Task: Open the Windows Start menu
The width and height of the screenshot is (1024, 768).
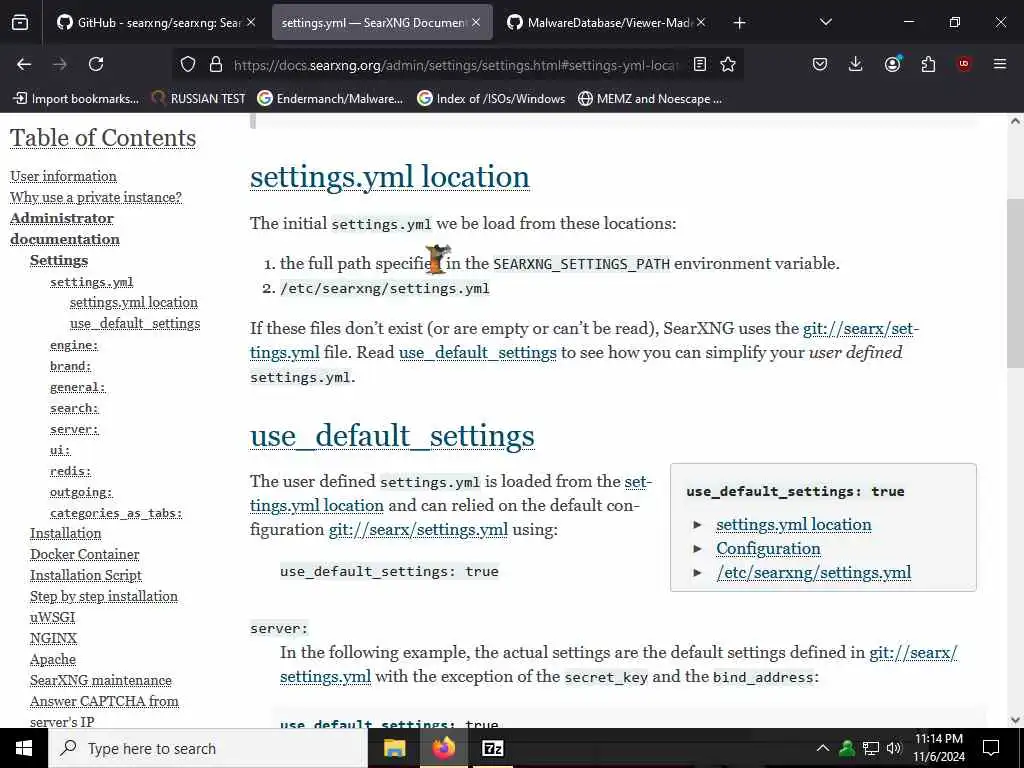Action: [x=24, y=748]
